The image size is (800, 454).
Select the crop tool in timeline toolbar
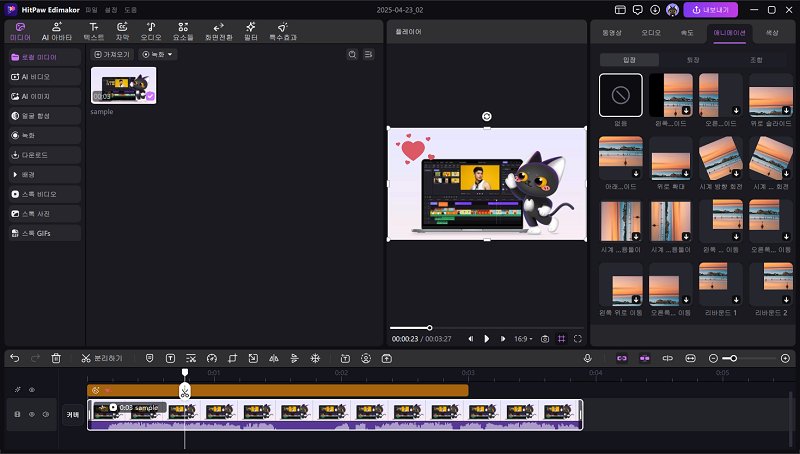point(233,359)
